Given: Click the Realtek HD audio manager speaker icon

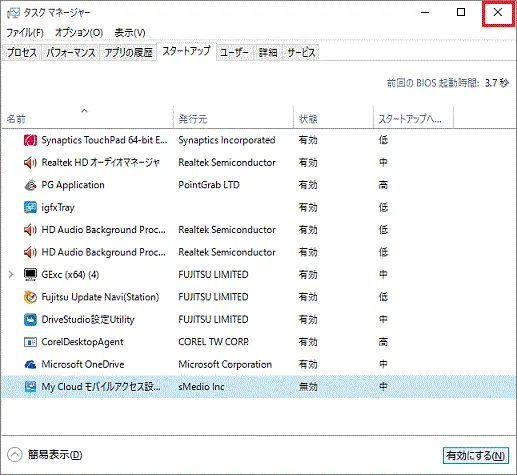Looking at the screenshot, I should pyautogui.click(x=30, y=163).
